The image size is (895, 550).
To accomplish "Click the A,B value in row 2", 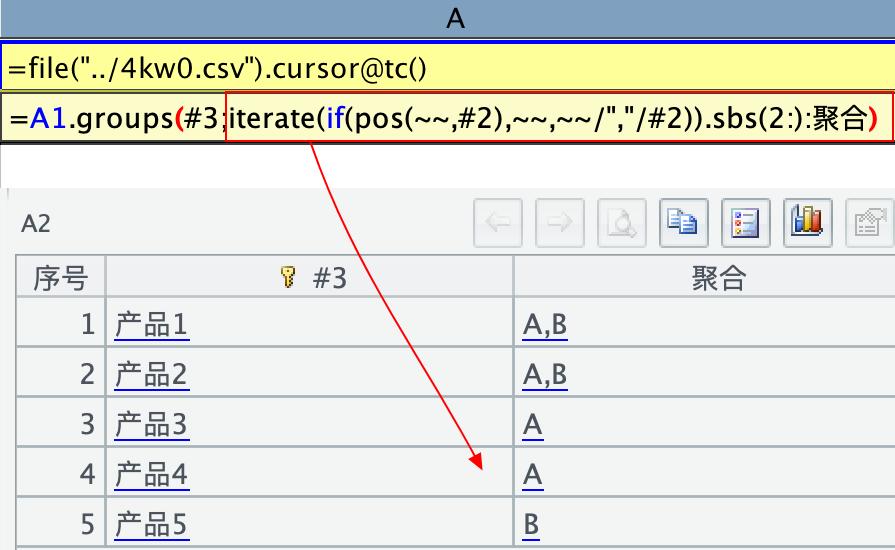I will tap(545, 375).
